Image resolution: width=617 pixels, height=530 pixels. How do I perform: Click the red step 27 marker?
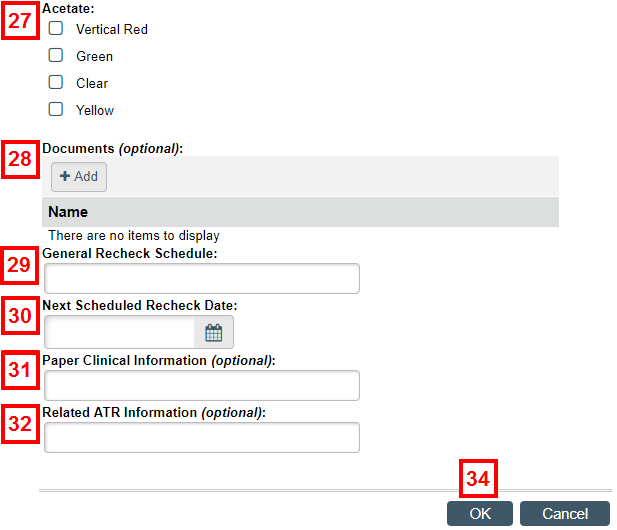(x=20, y=20)
